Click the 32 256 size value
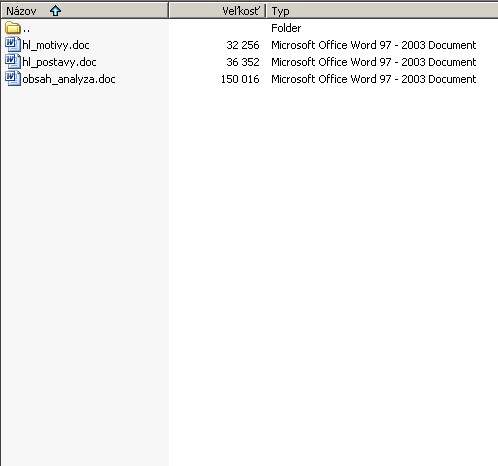This screenshot has width=498, height=466. point(243,45)
